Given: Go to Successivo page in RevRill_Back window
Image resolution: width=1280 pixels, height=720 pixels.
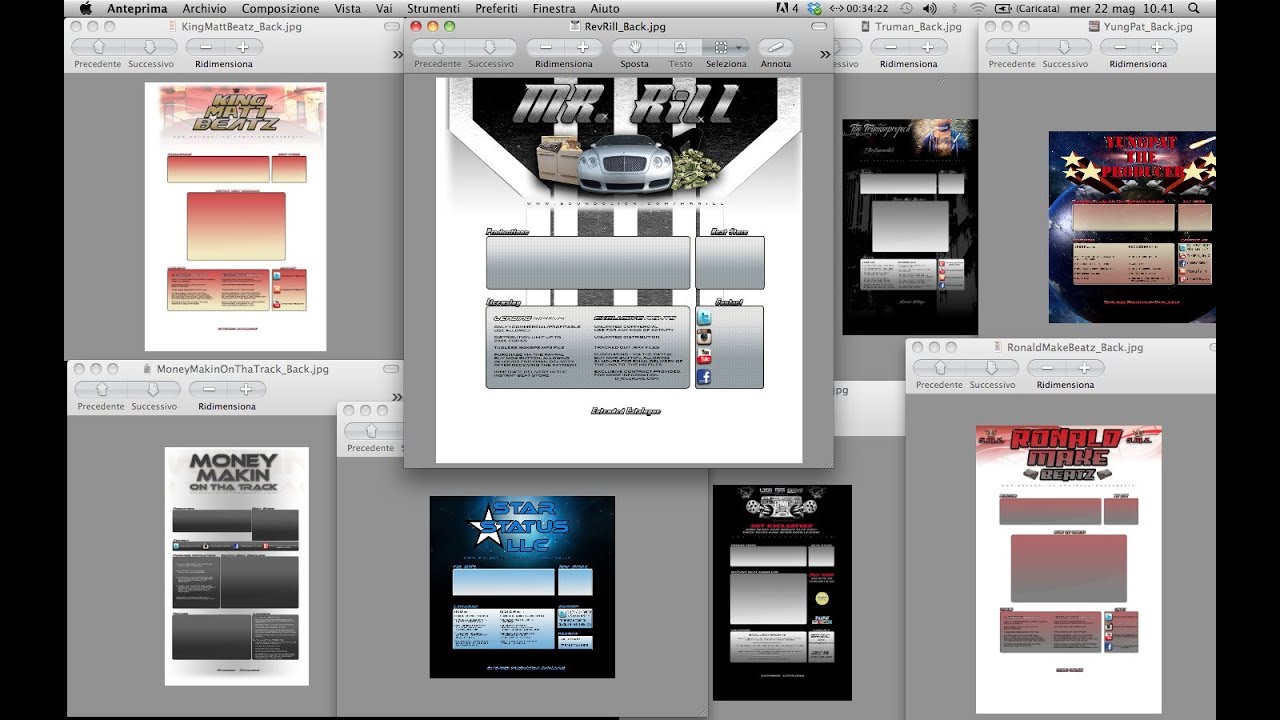Looking at the screenshot, I should pyautogui.click(x=490, y=47).
